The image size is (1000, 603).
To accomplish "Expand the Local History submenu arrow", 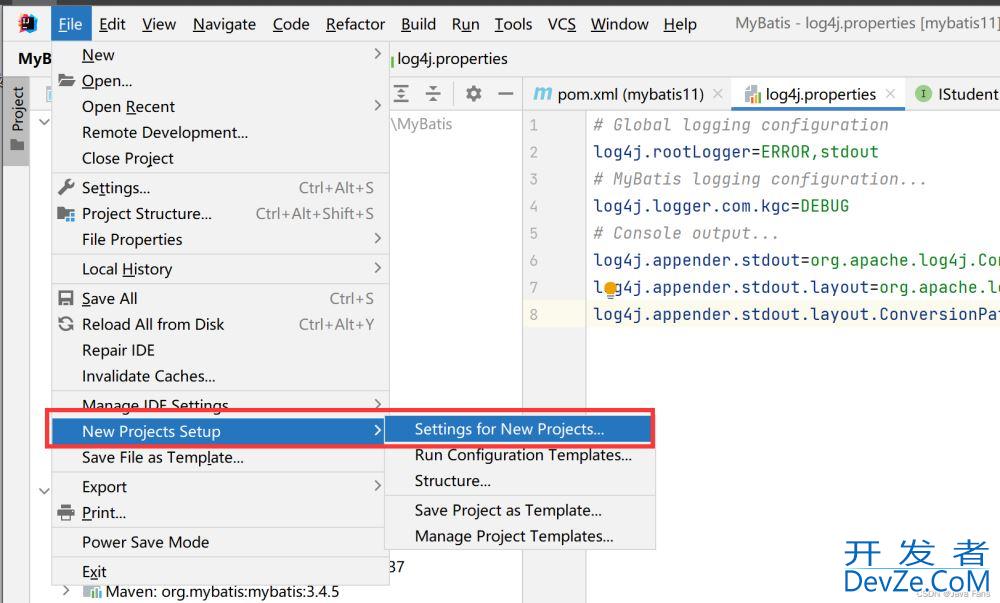I will (x=378, y=268).
